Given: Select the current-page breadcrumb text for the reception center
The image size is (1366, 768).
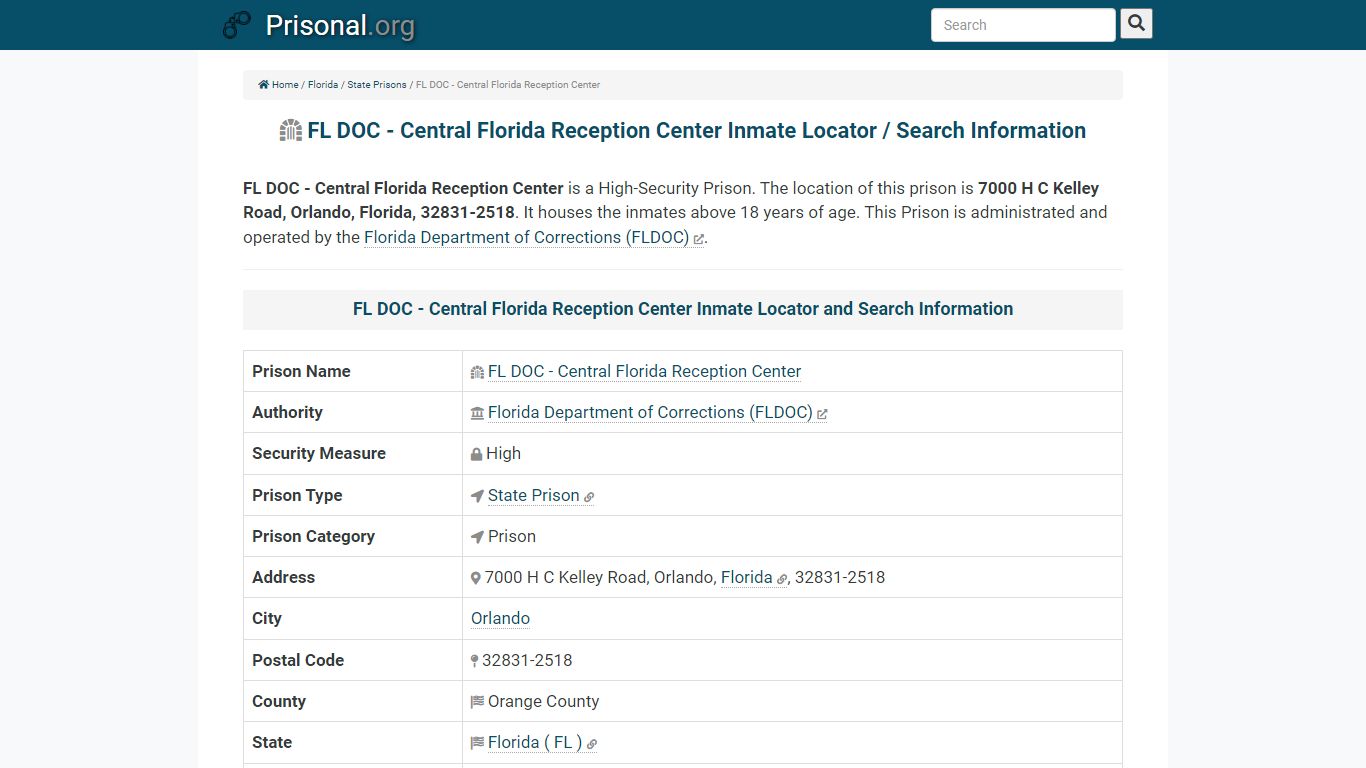Looking at the screenshot, I should tap(508, 85).
